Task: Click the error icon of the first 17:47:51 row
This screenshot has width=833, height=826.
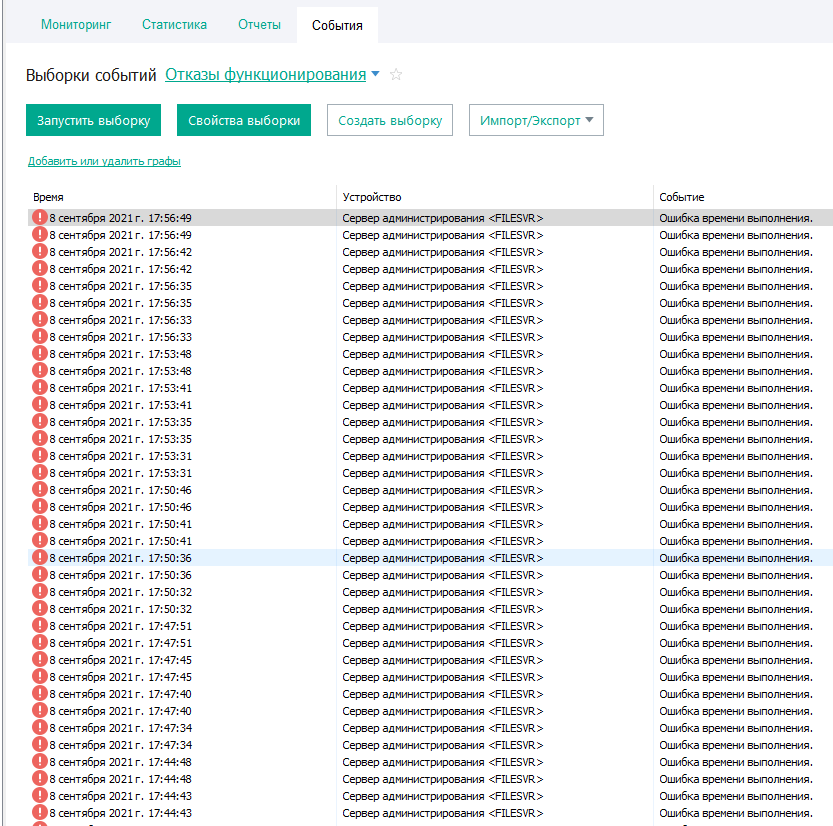Action: click(x=40, y=626)
